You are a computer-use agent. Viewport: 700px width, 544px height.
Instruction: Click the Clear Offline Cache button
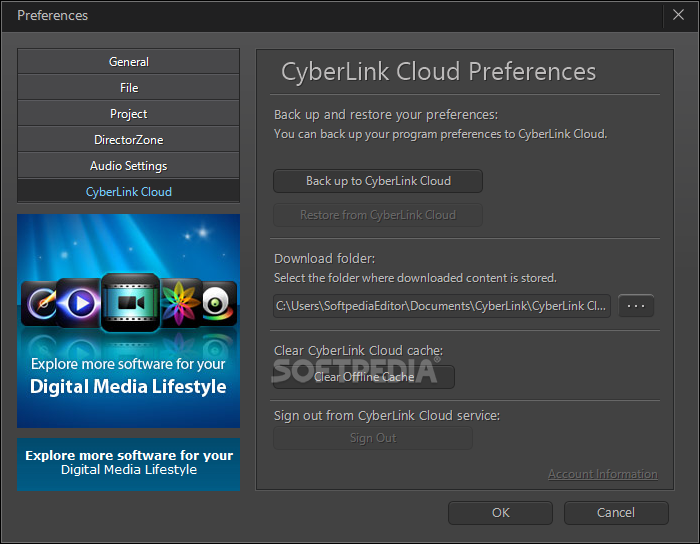pyautogui.click(x=364, y=377)
